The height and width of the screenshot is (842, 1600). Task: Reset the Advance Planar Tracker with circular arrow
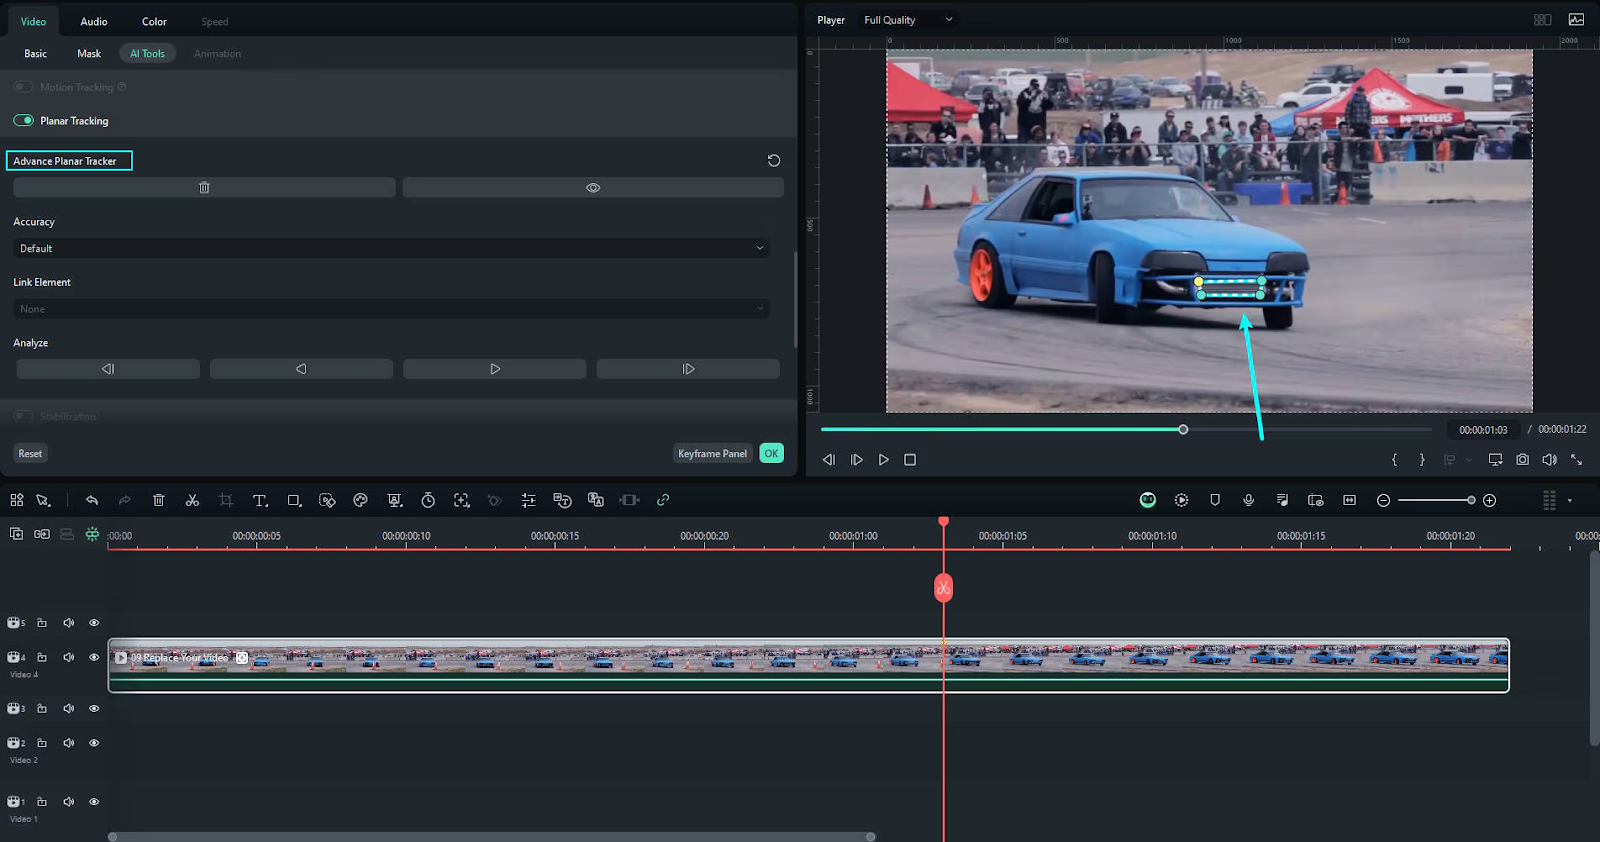tap(774, 160)
